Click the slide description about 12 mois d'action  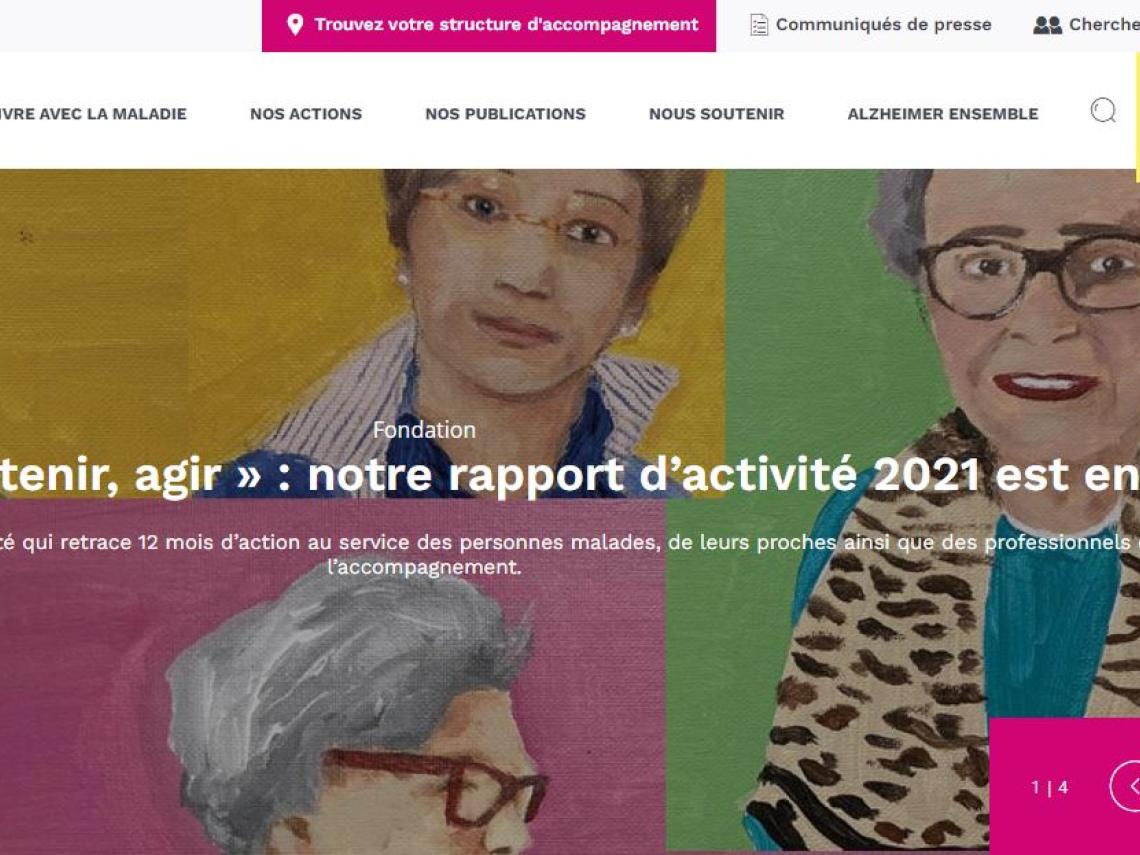(570, 554)
